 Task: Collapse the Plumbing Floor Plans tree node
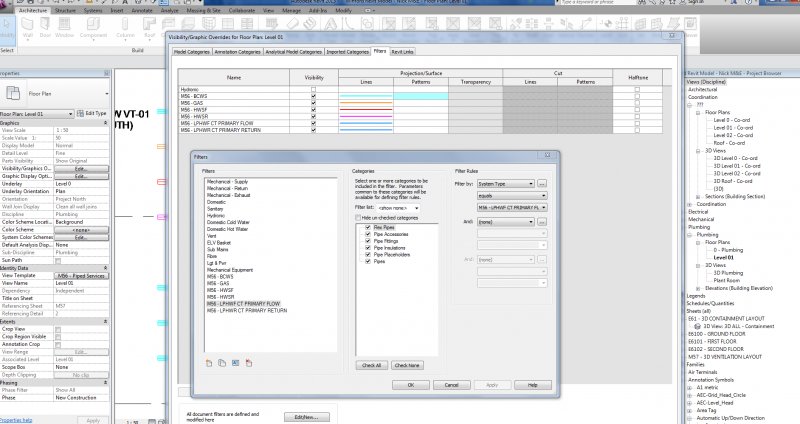[698, 243]
